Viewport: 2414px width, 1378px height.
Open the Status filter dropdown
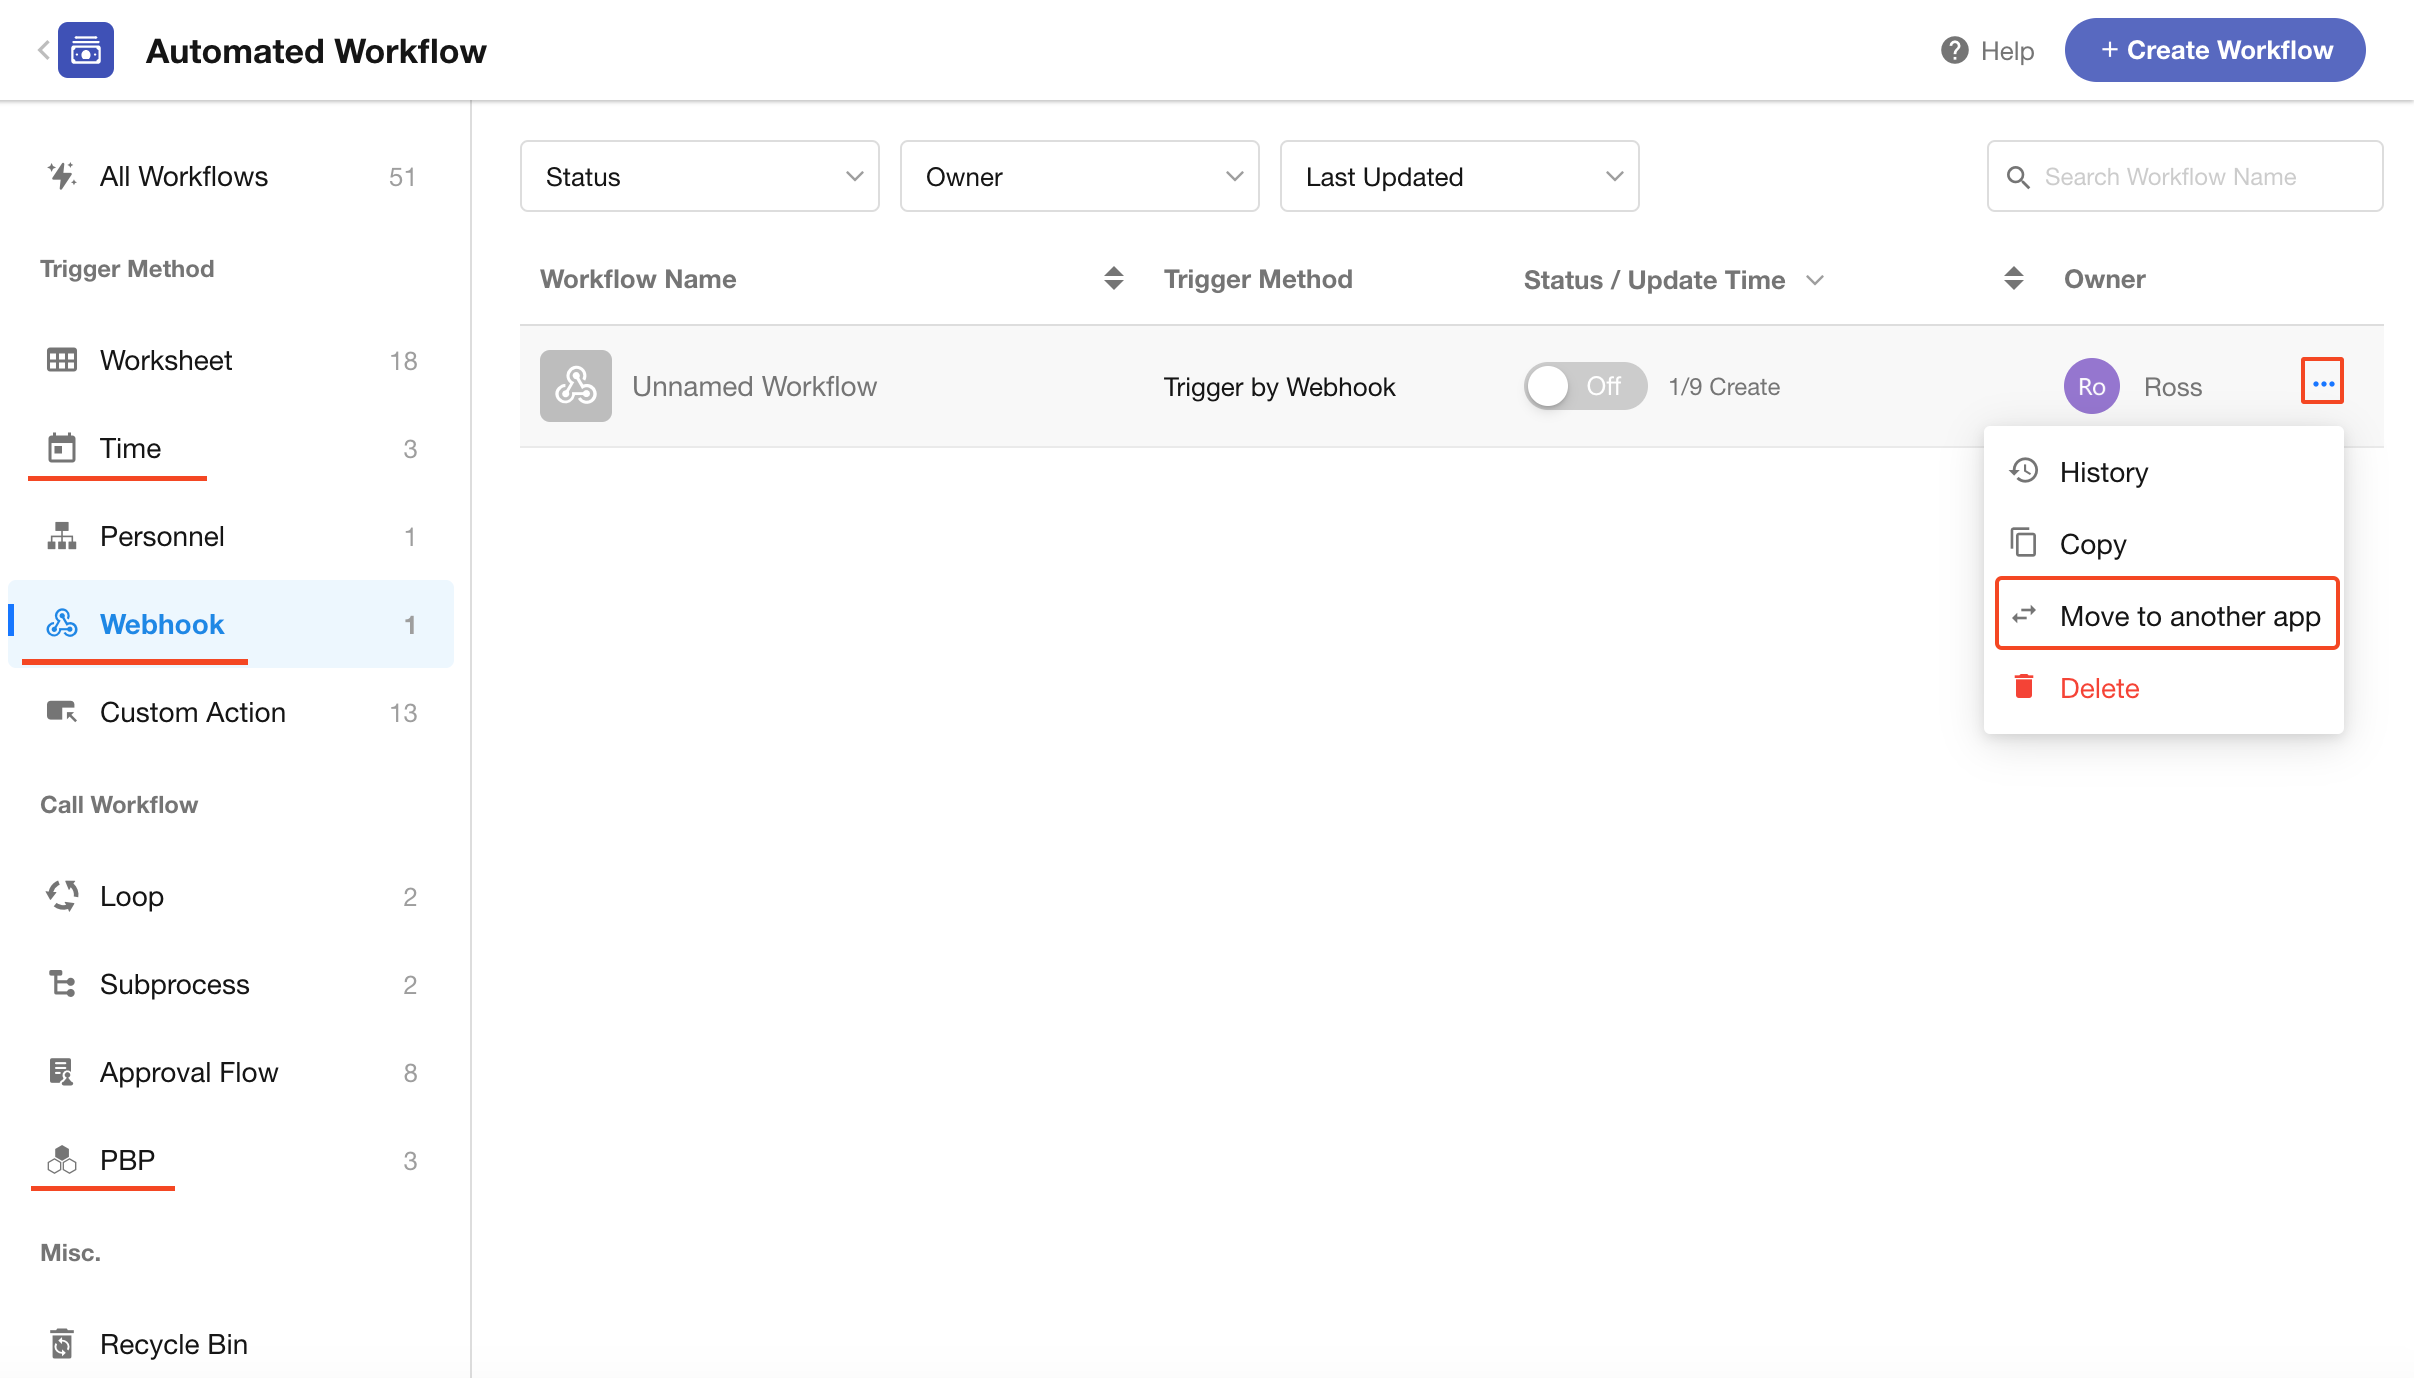click(699, 177)
